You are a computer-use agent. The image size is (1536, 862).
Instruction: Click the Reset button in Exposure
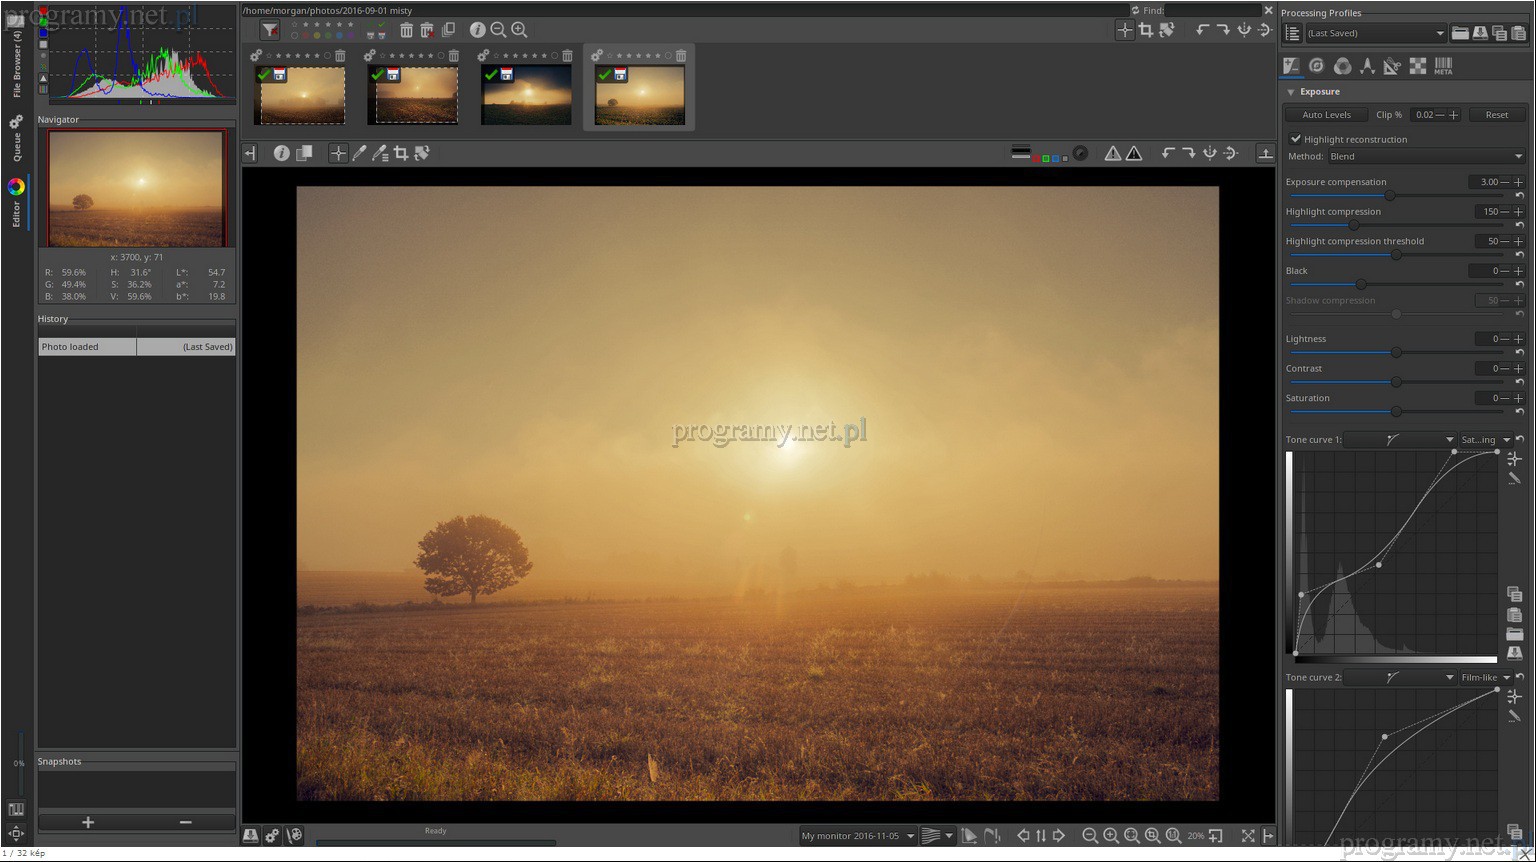1496,115
